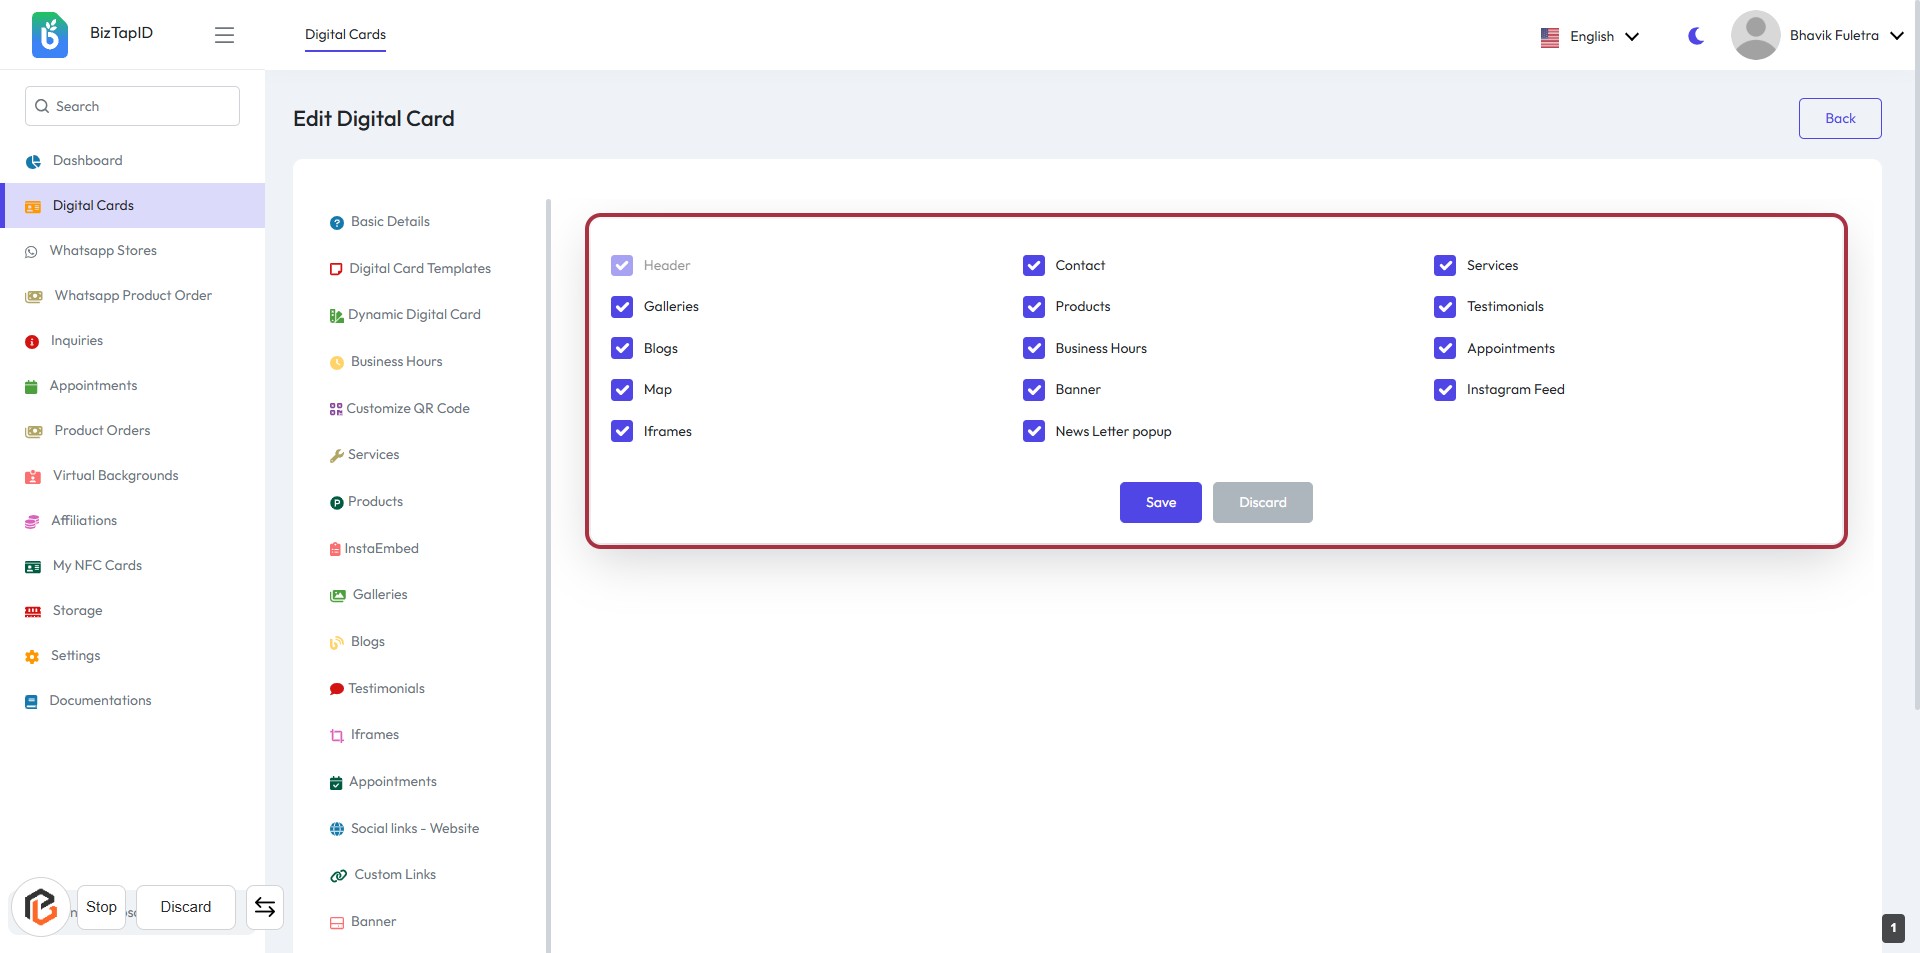Disable the News Letter popup checkbox
The width and height of the screenshot is (1920, 953).
click(1034, 431)
